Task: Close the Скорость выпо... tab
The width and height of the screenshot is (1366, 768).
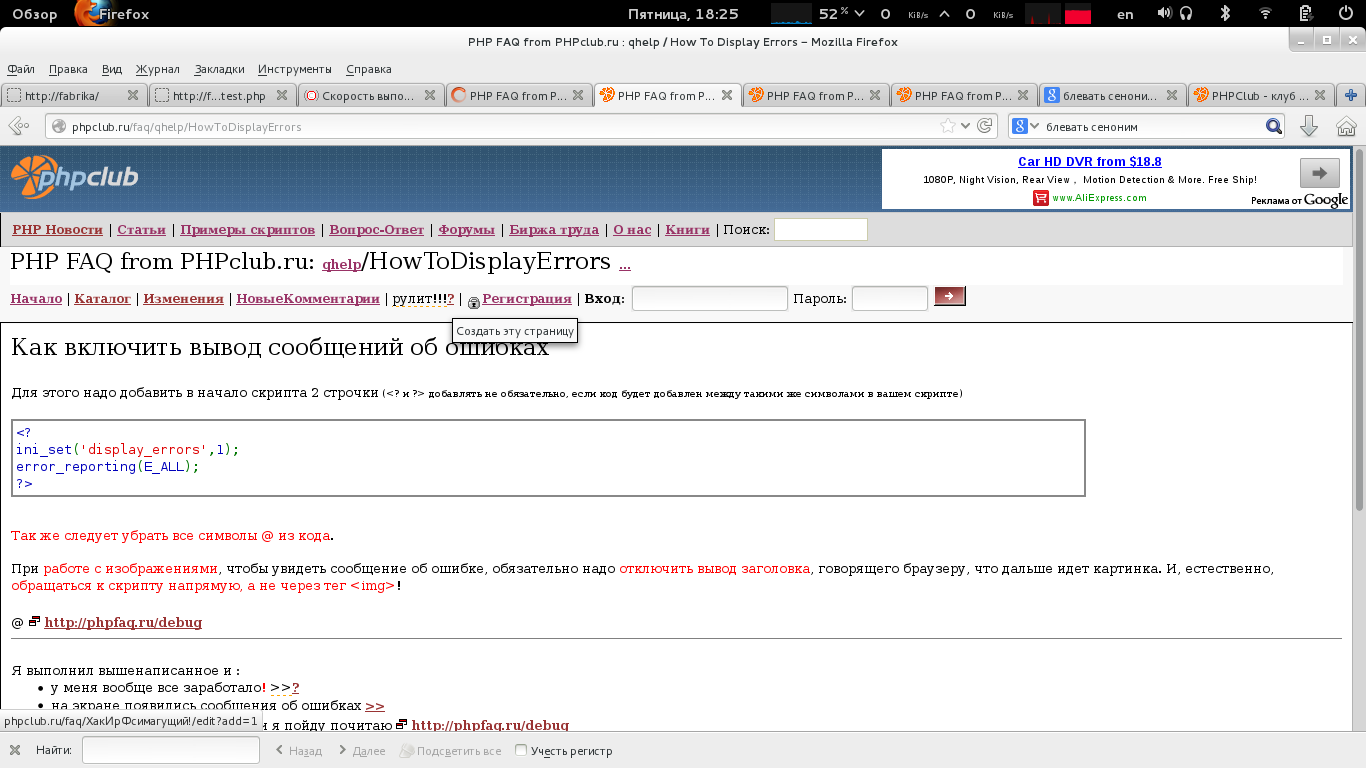Action: 430,96
